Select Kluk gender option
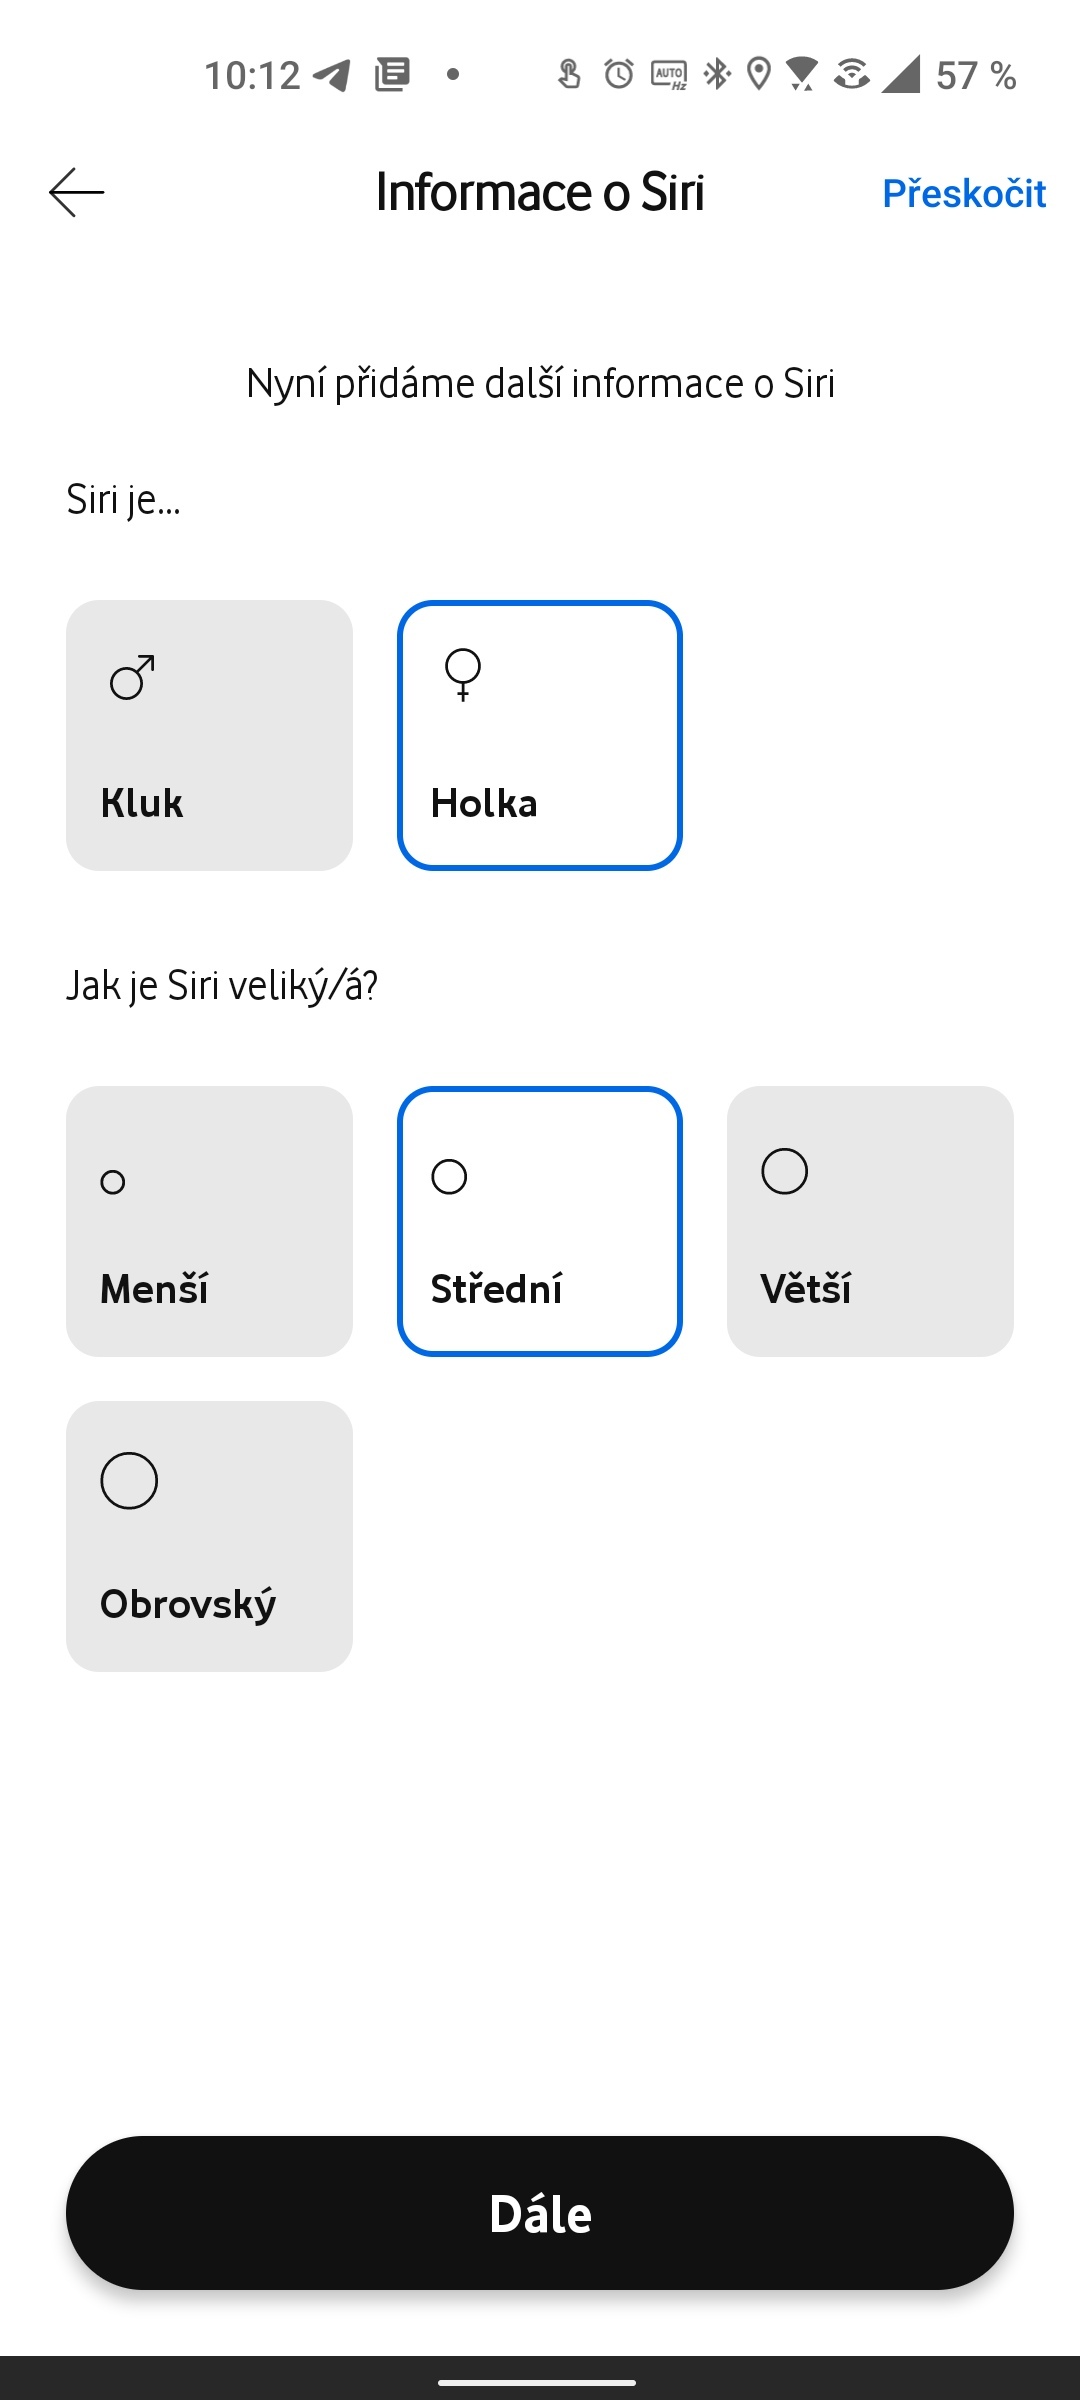Viewport: 1080px width, 2400px height. point(209,735)
